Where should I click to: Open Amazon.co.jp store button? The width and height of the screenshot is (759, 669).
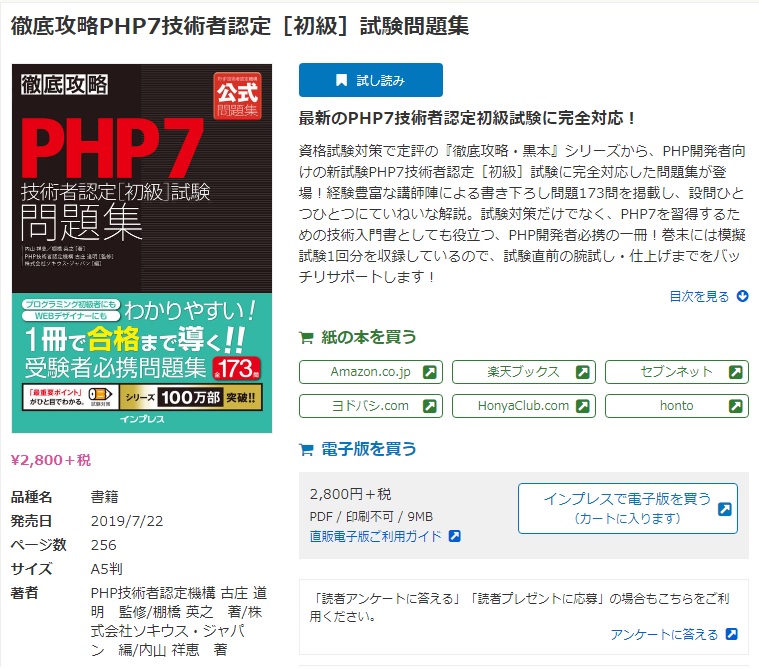[x=370, y=372]
